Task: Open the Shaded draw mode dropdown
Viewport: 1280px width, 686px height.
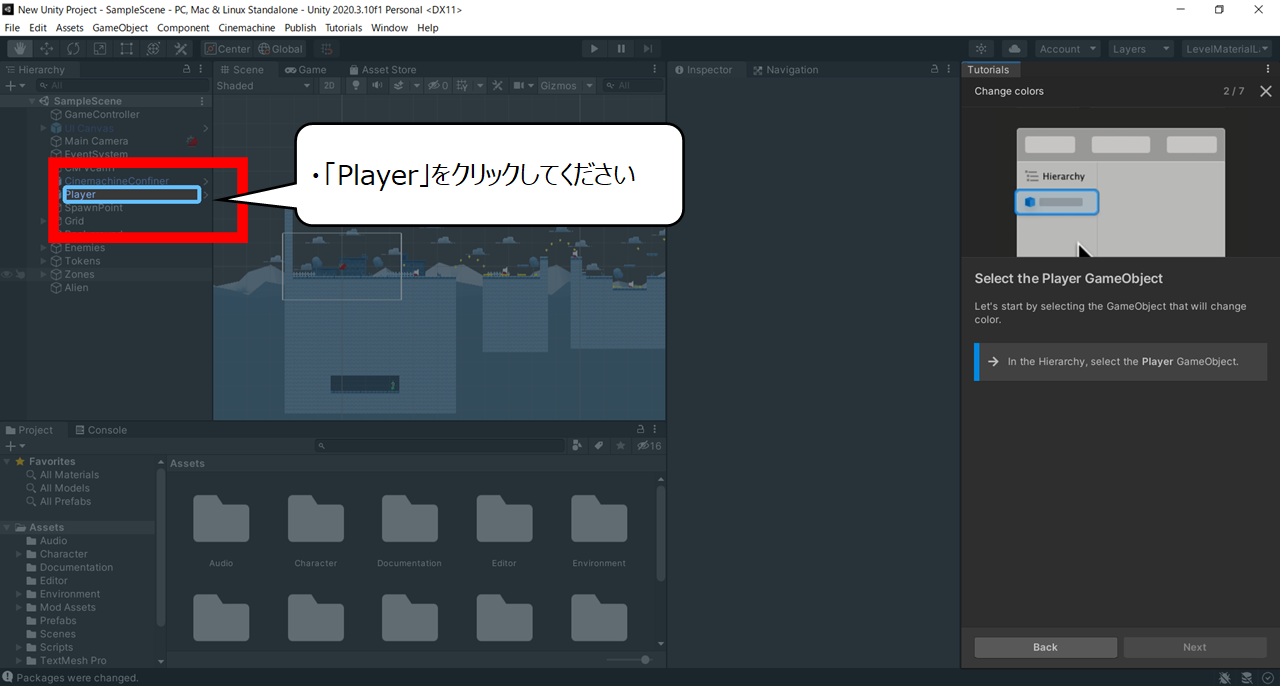Action: click(264, 86)
